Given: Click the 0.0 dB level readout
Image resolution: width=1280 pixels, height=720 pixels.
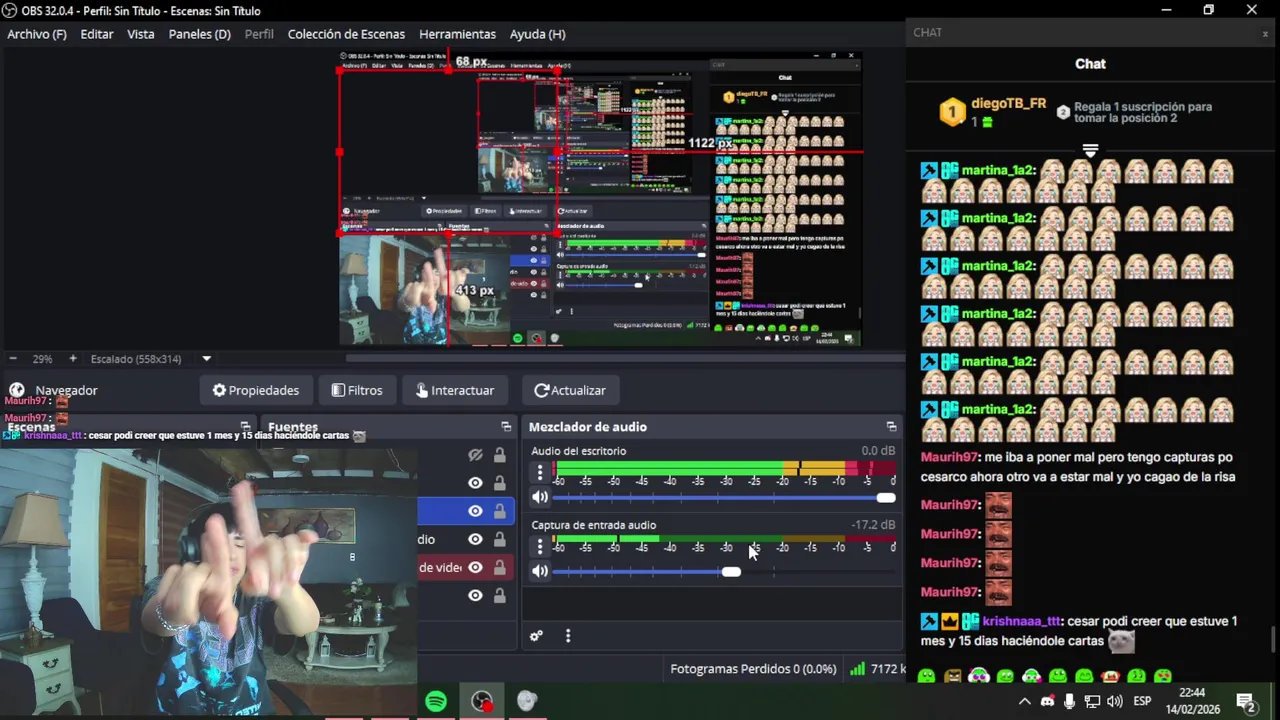Looking at the screenshot, I should (878, 451).
